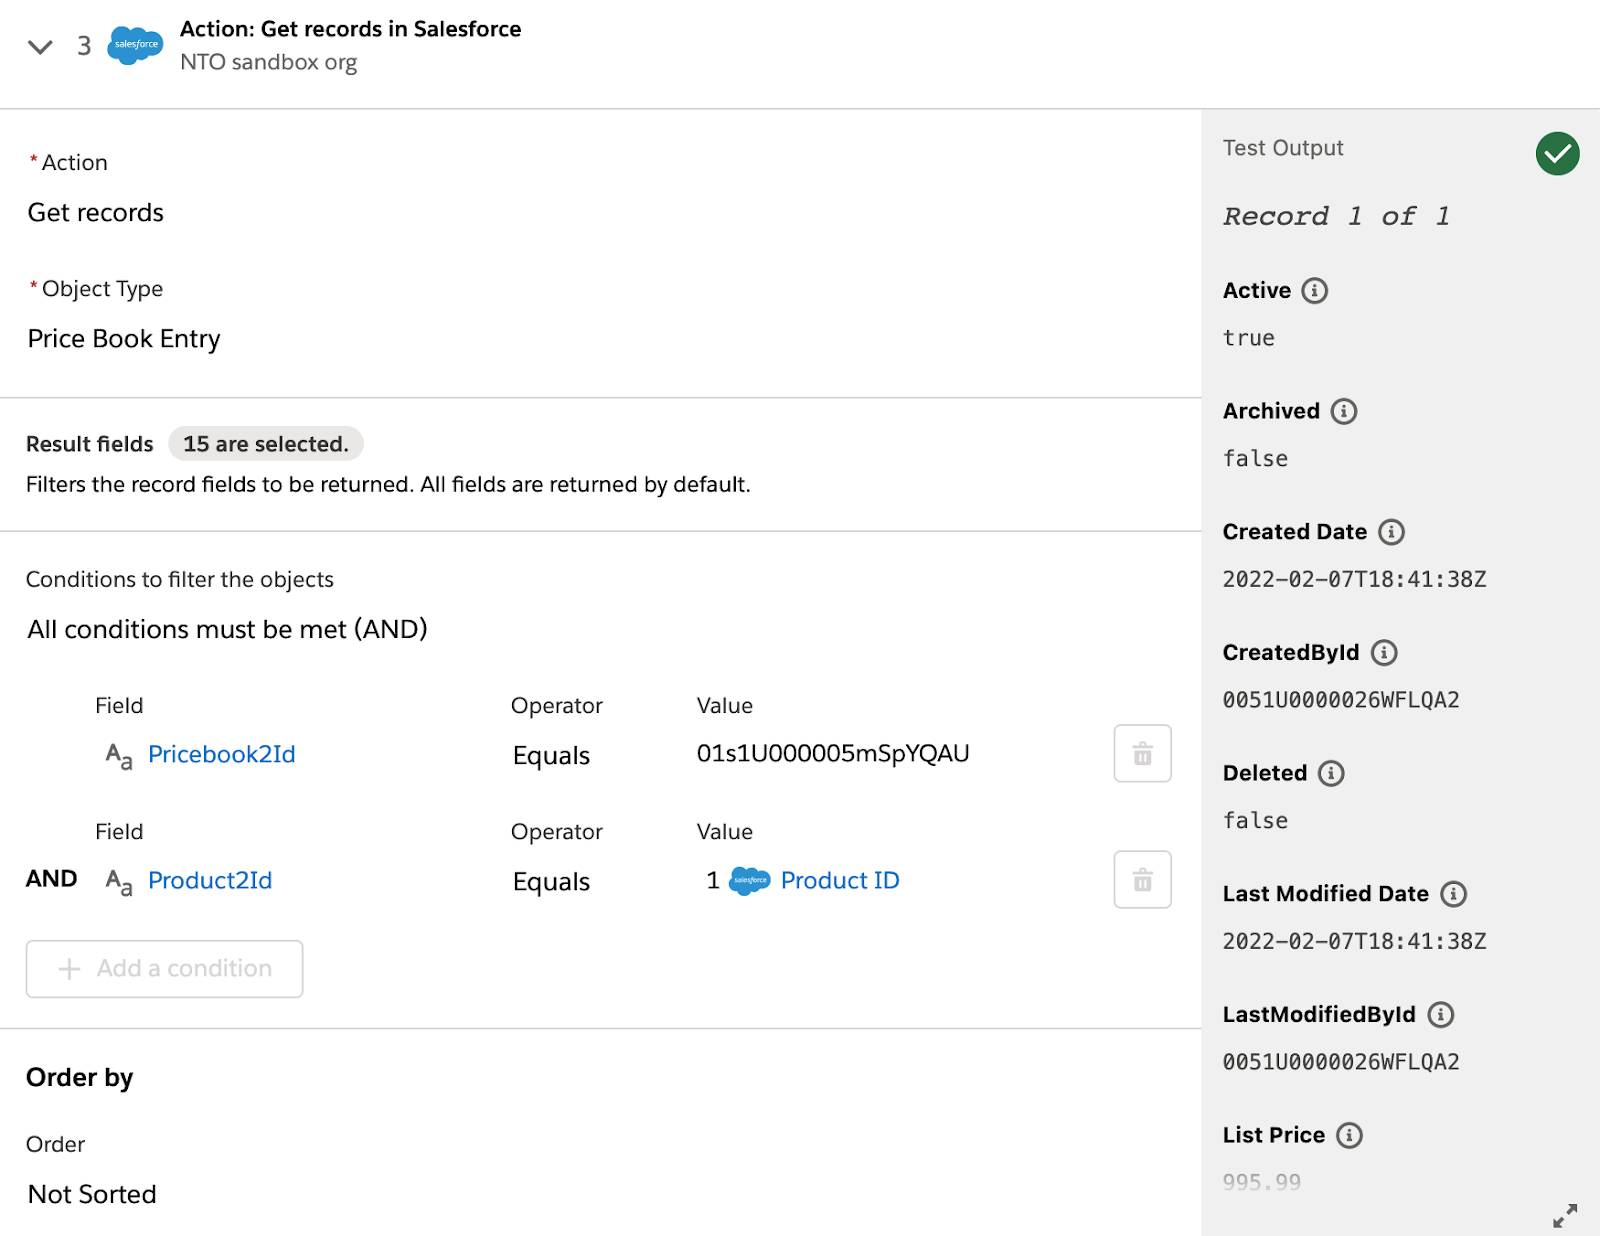1600x1236 pixels.
Task: Open the step title 'Action: Get records in Salesforce'
Action: [350, 29]
